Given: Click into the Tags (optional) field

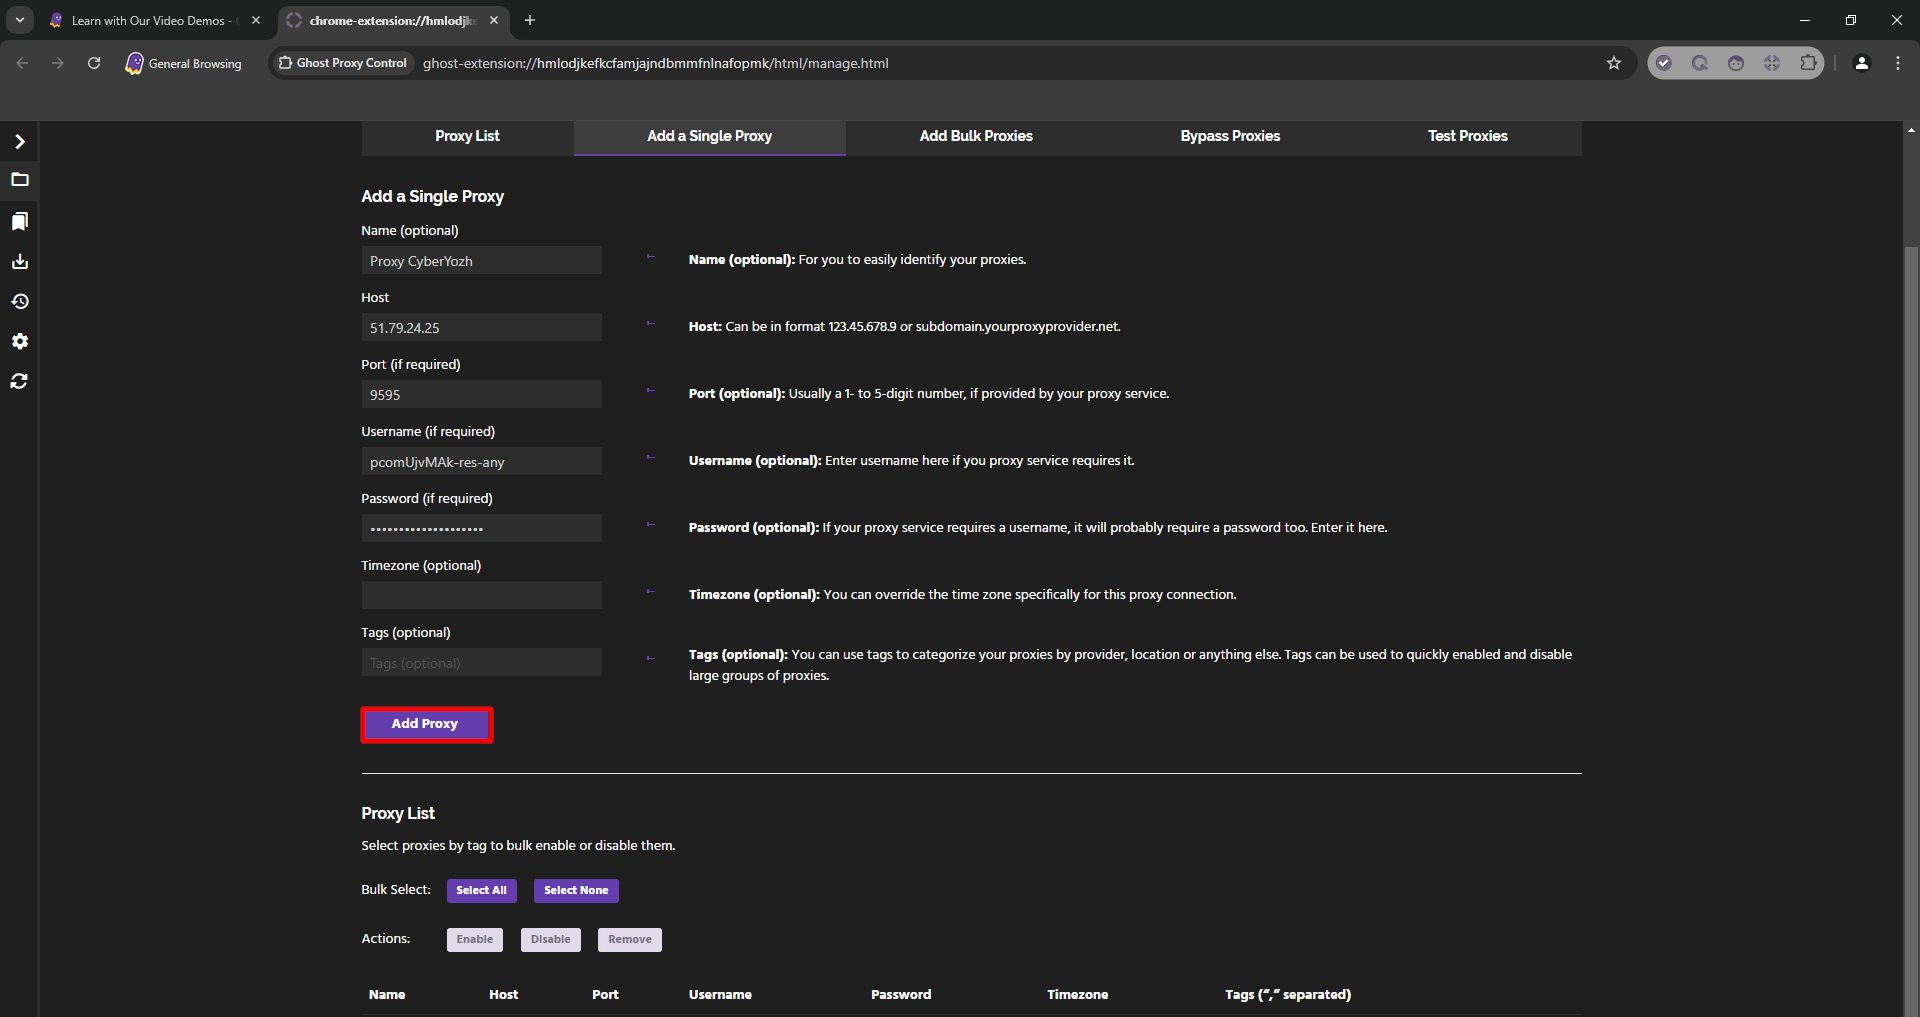Looking at the screenshot, I should (x=481, y=663).
